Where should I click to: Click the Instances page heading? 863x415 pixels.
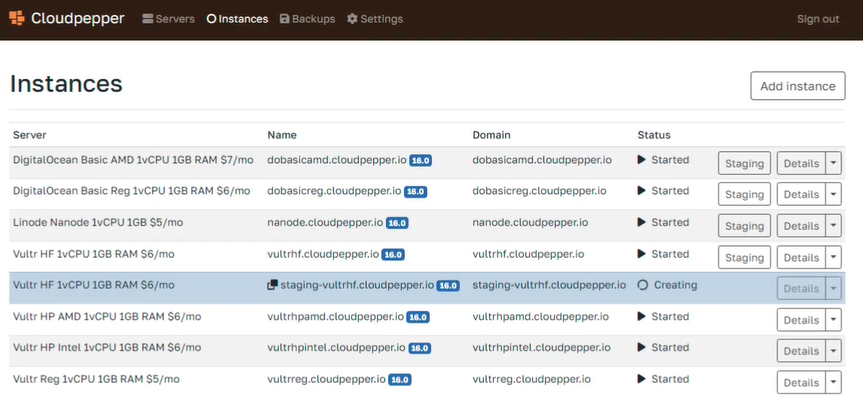click(x=66, y=84)
